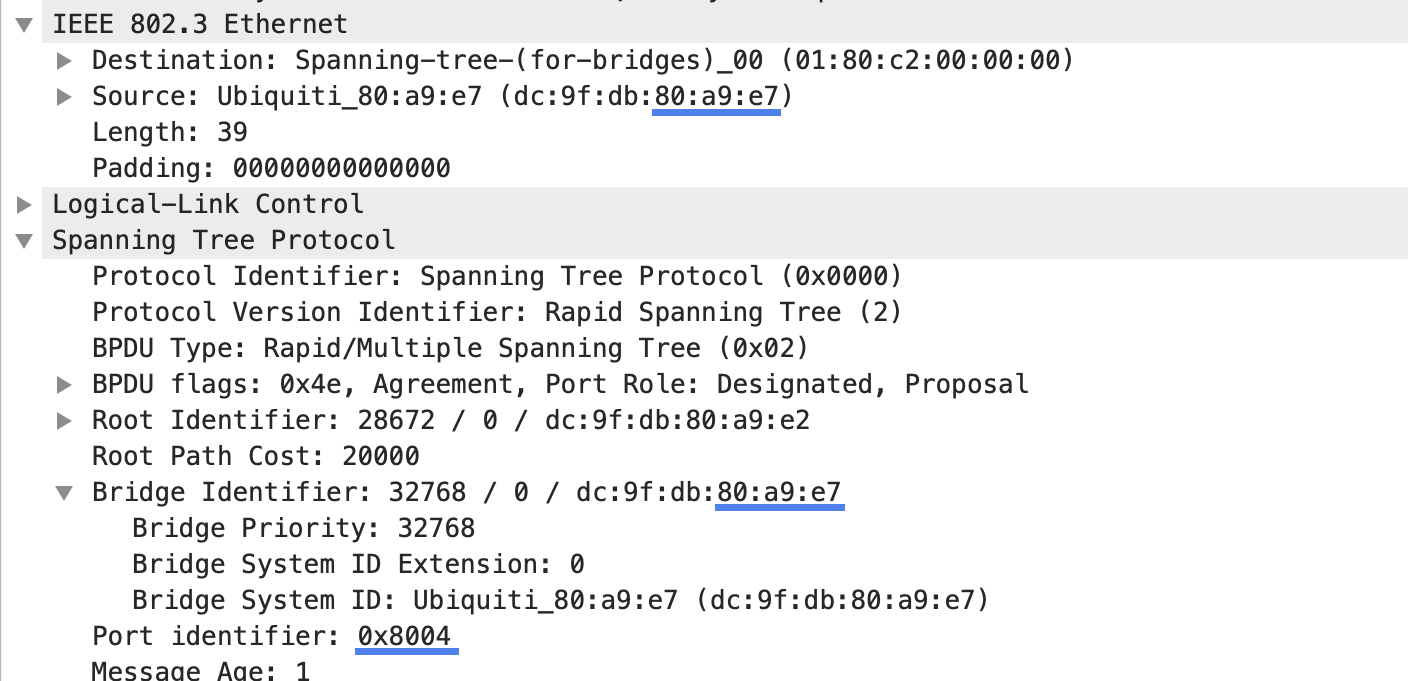Image resolution: width=1408 pixels, height=681 pixels.
Task: Select the Length: 39 row
Action: (725, 132)
